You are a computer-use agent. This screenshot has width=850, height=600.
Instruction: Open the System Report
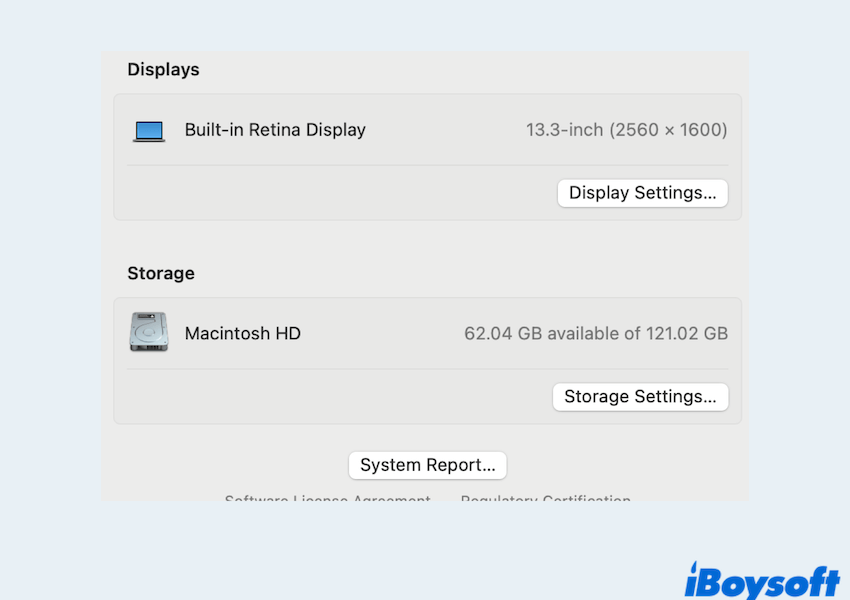coord(427,465)
